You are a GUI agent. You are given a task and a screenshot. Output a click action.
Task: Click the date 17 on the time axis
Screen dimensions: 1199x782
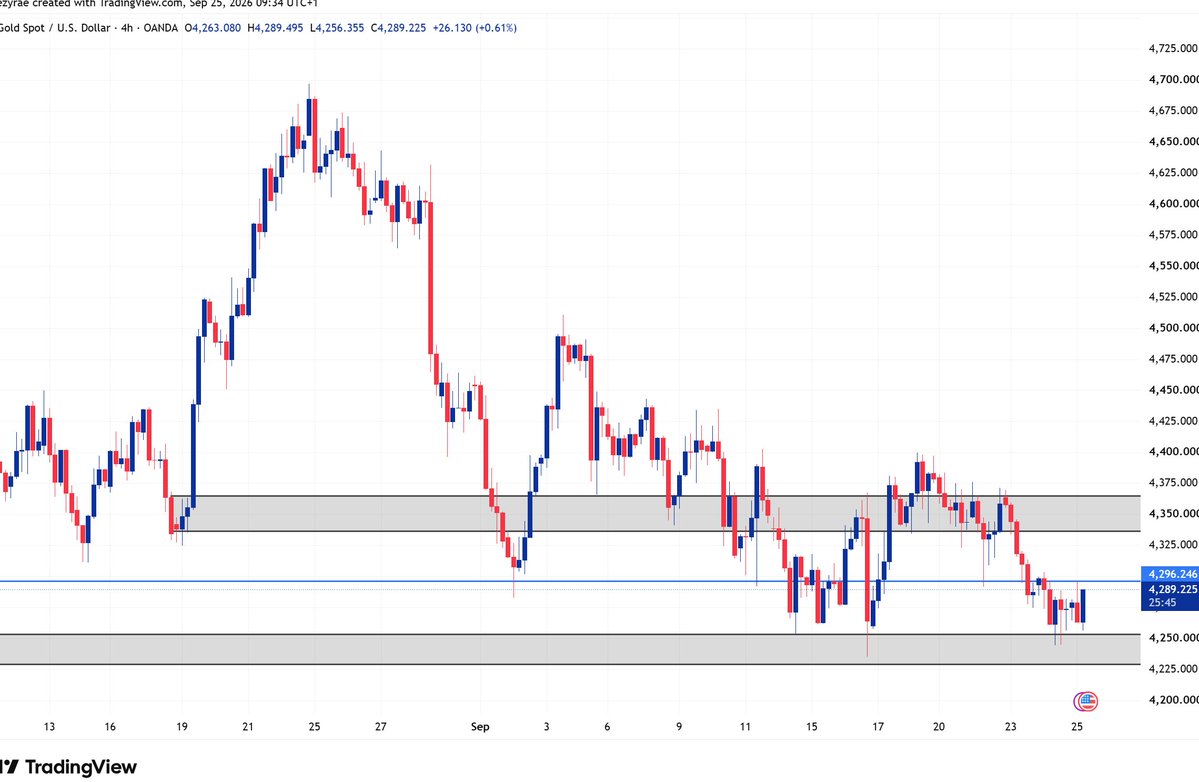[x=878, y=726]
